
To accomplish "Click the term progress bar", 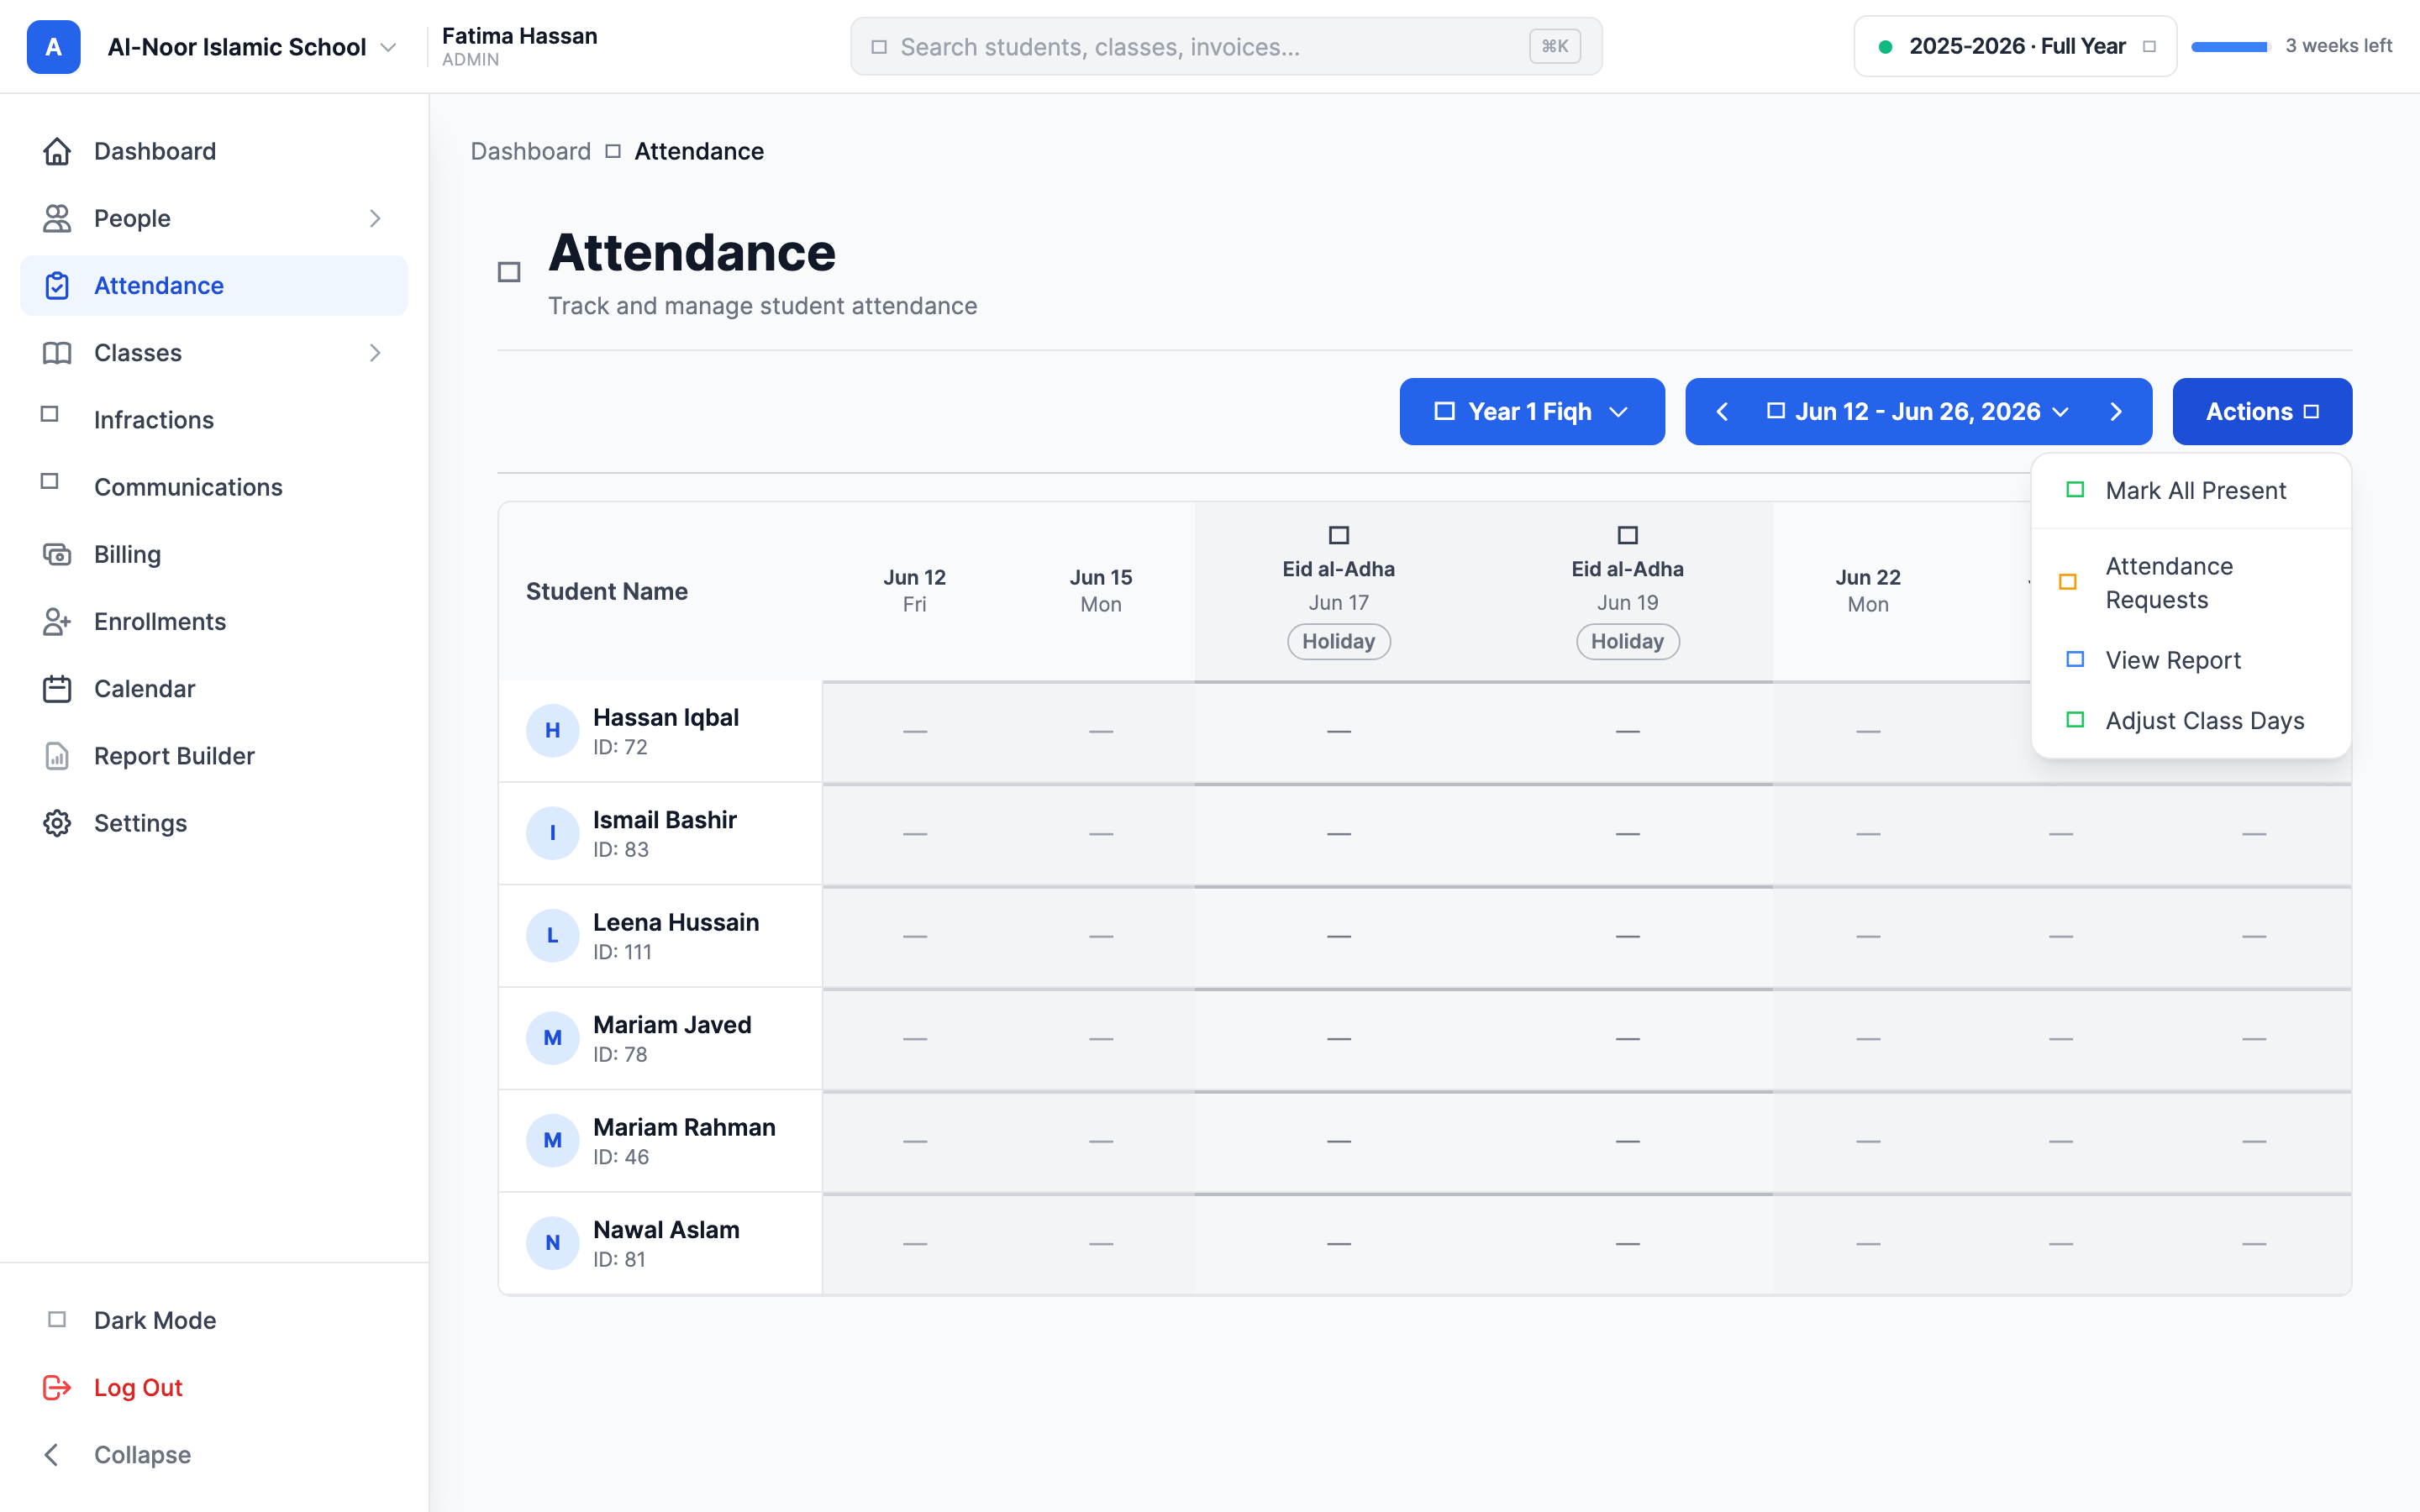I will [2231, 46].
